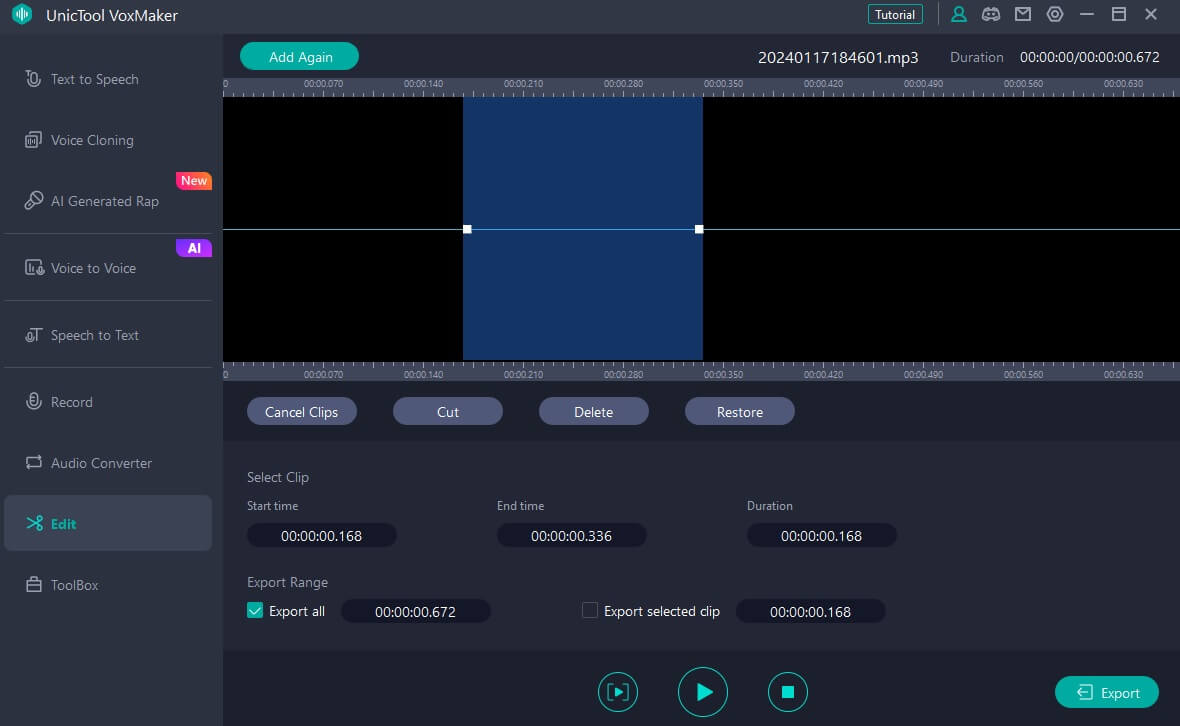Click the Record microphone icon
The height and width of the screenshot is (726, 1180).
33,402
